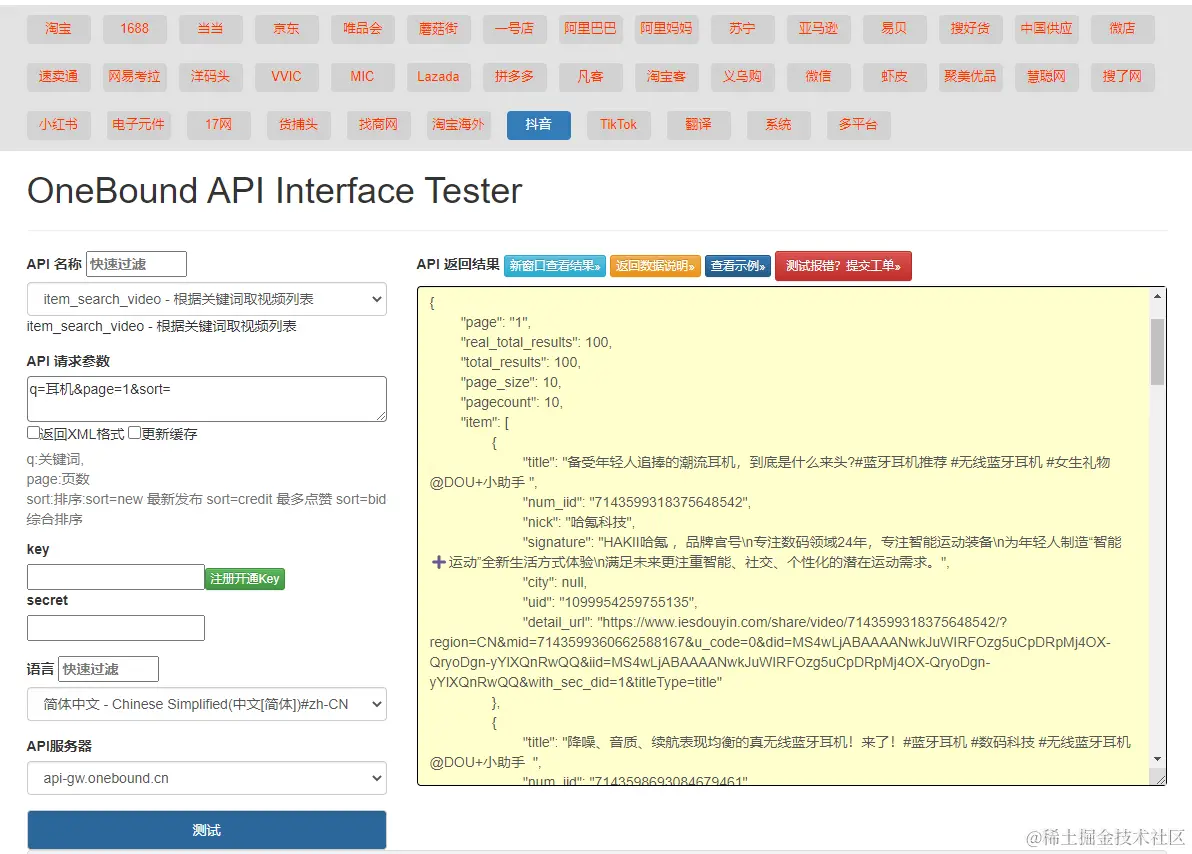Focus the API 名称 quick filter field
This screenshot has width=1192, height=854.
tap(136, 264)
